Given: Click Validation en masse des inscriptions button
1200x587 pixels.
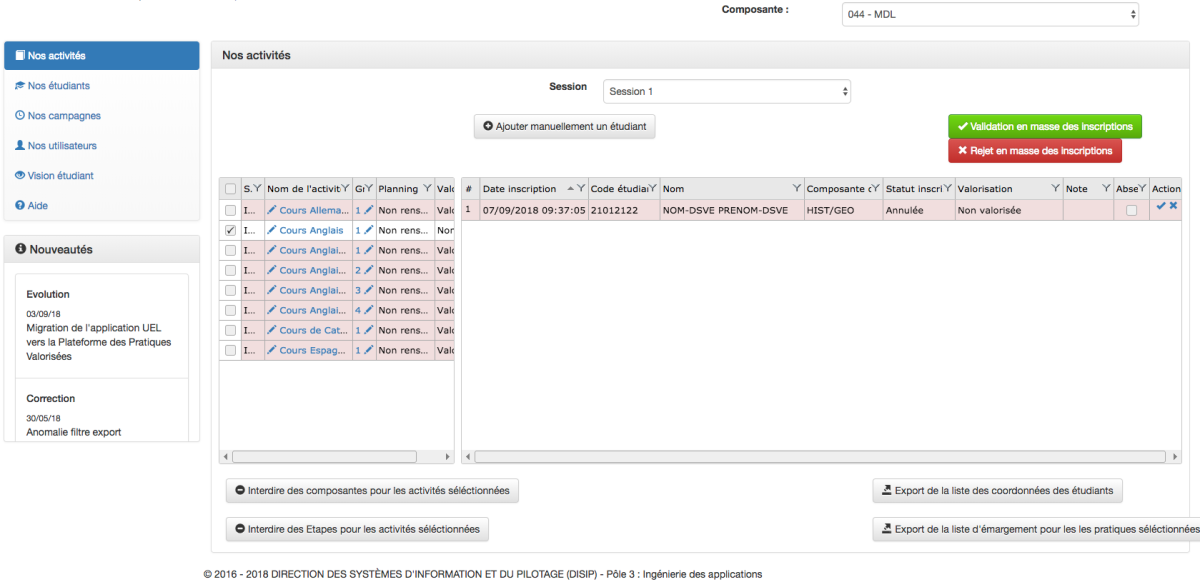Looking at the screenshot, I should pos(1044,127).
